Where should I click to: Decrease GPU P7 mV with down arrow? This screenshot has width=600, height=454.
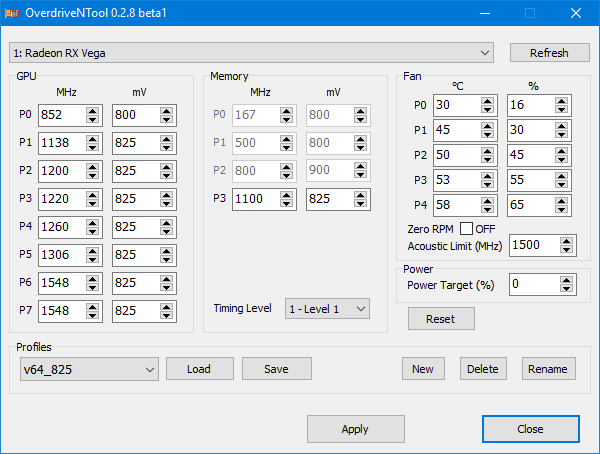click(x=166, y=315)
